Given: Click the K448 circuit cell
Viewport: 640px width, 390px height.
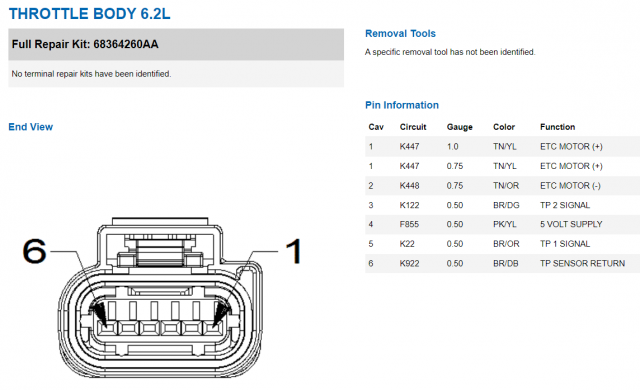Looking at the screenshot, I should click(409, 186).
